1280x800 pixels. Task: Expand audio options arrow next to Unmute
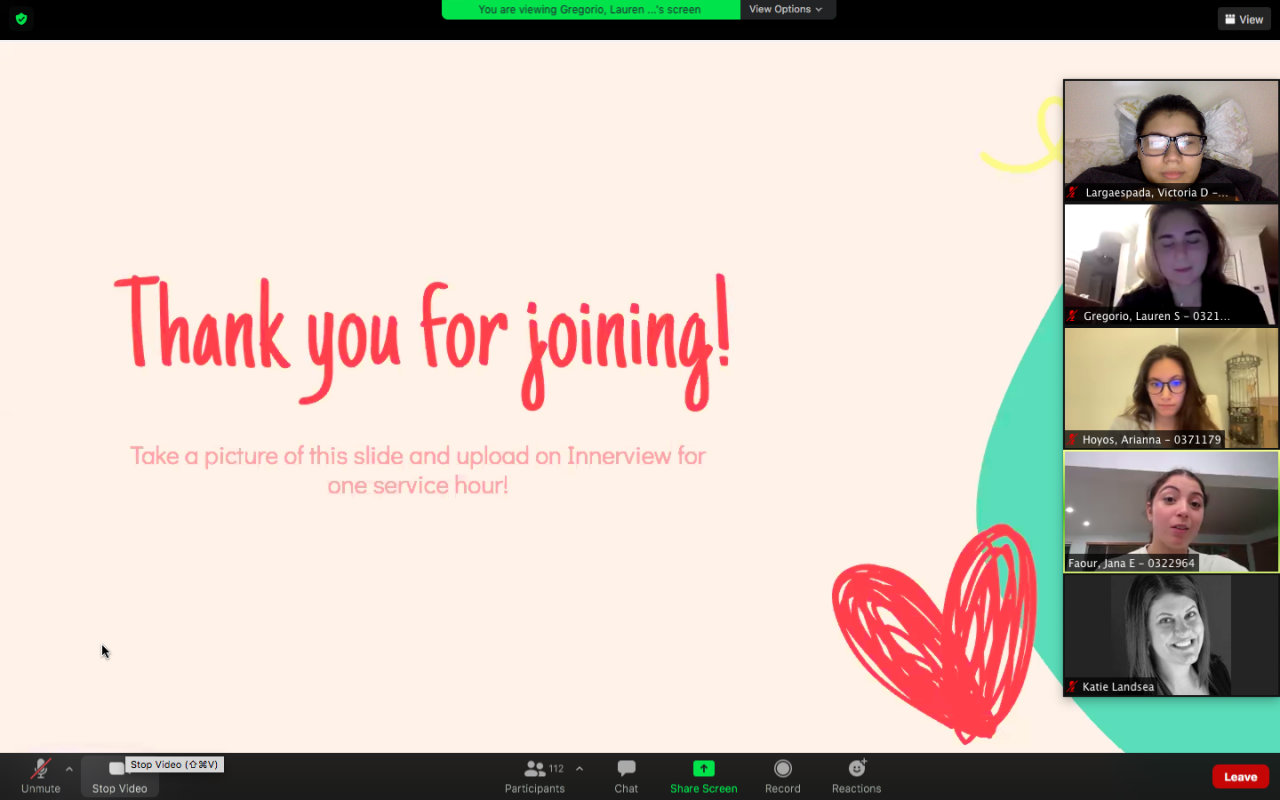tap(69, 769)
